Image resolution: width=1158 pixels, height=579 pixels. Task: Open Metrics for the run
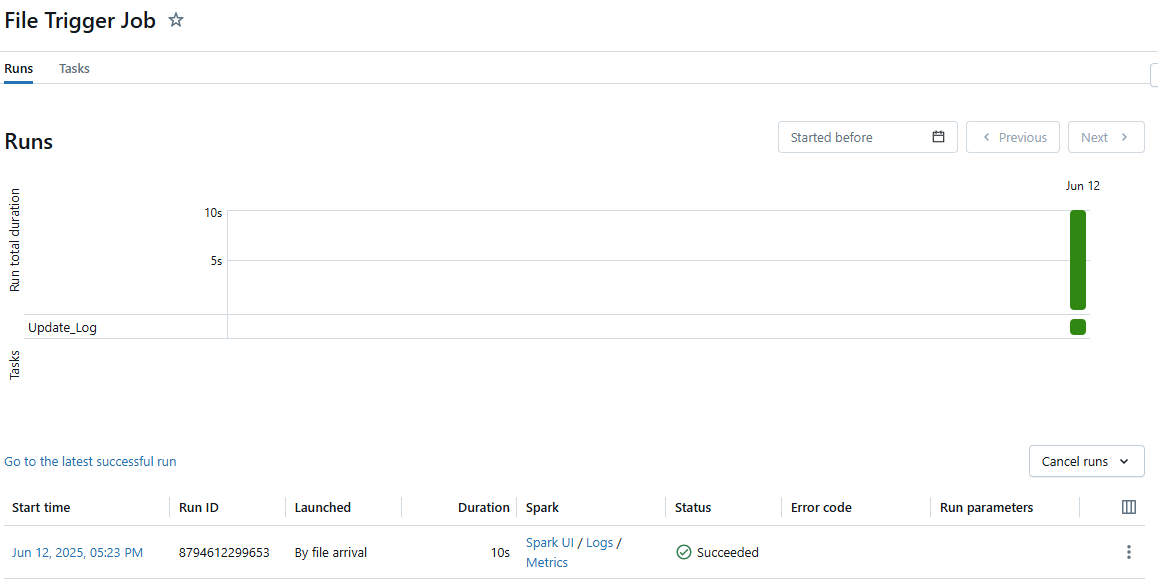coord(546,562)
